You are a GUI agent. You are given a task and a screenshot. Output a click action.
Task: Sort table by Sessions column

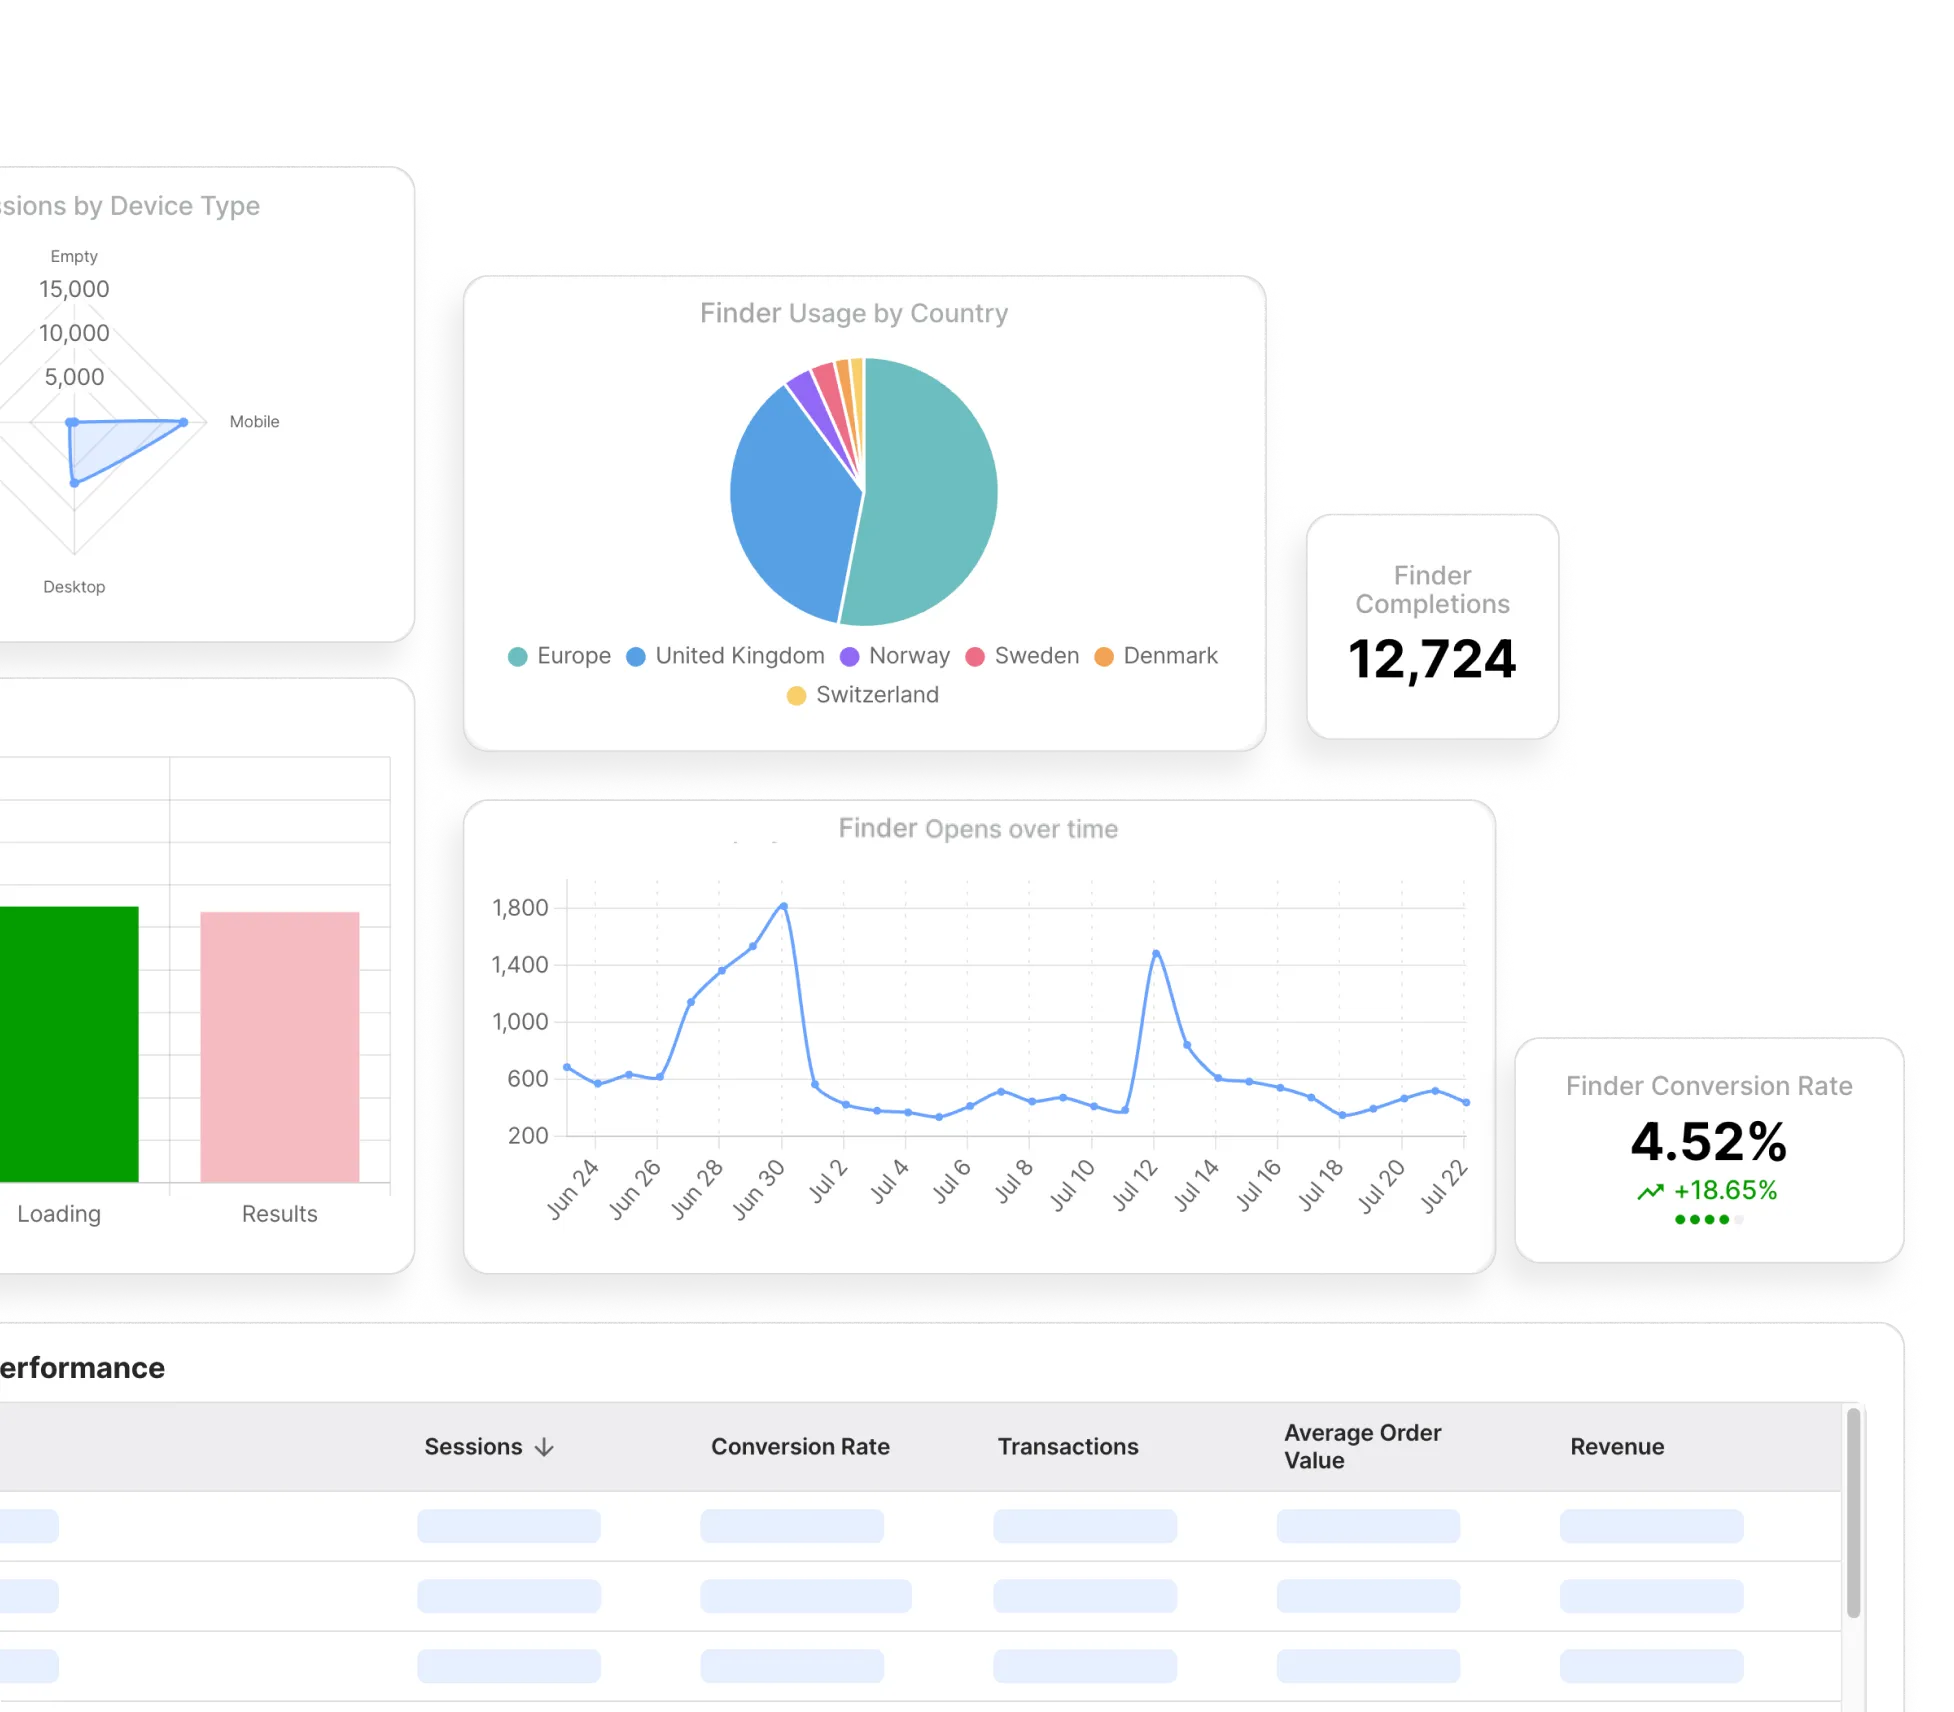pyautogui.click(x=473, y=1447)
